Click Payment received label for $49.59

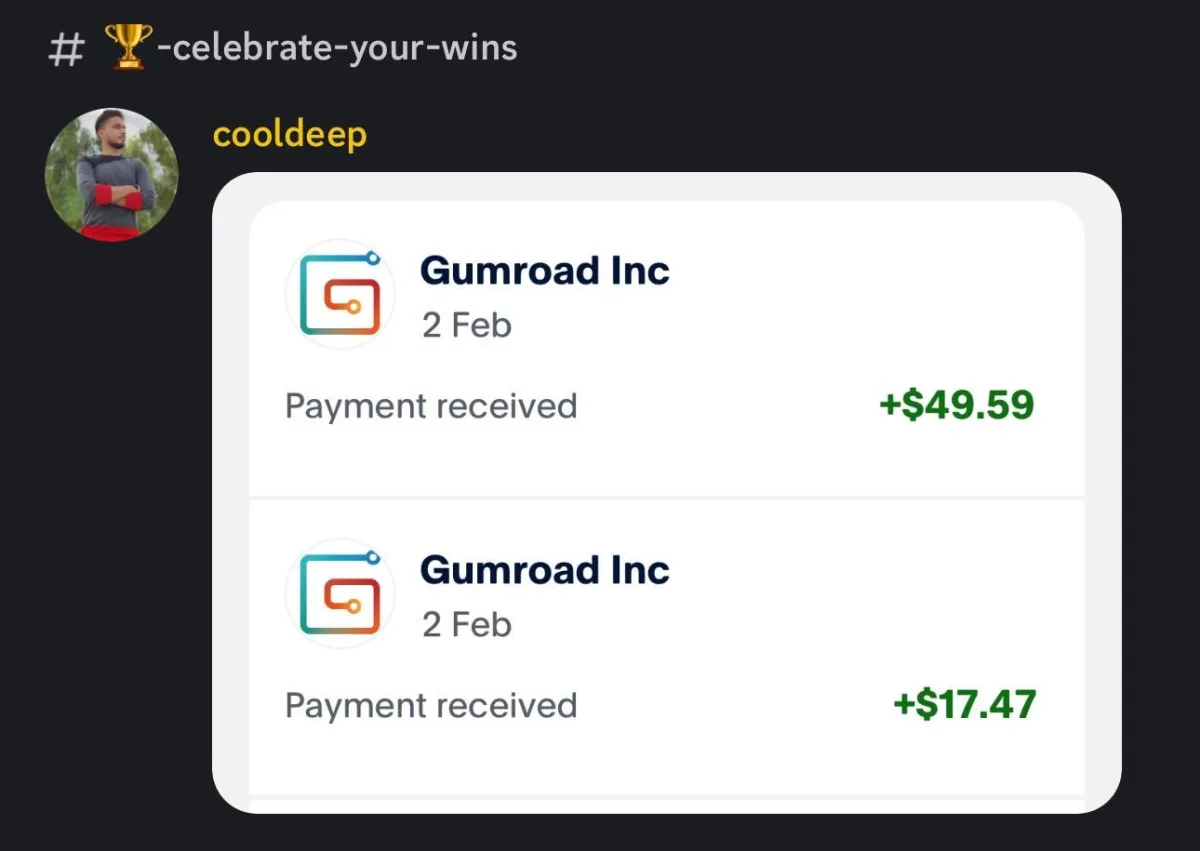point(431,406)
